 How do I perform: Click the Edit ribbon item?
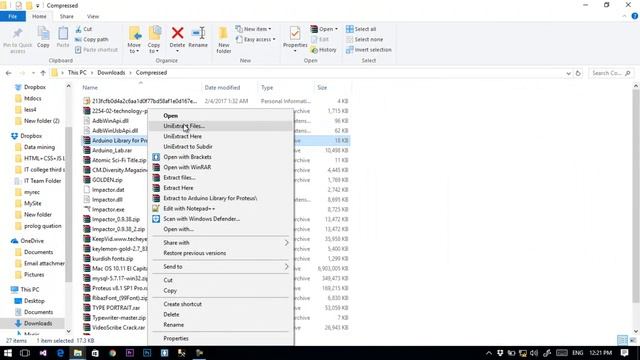[320, 40]
